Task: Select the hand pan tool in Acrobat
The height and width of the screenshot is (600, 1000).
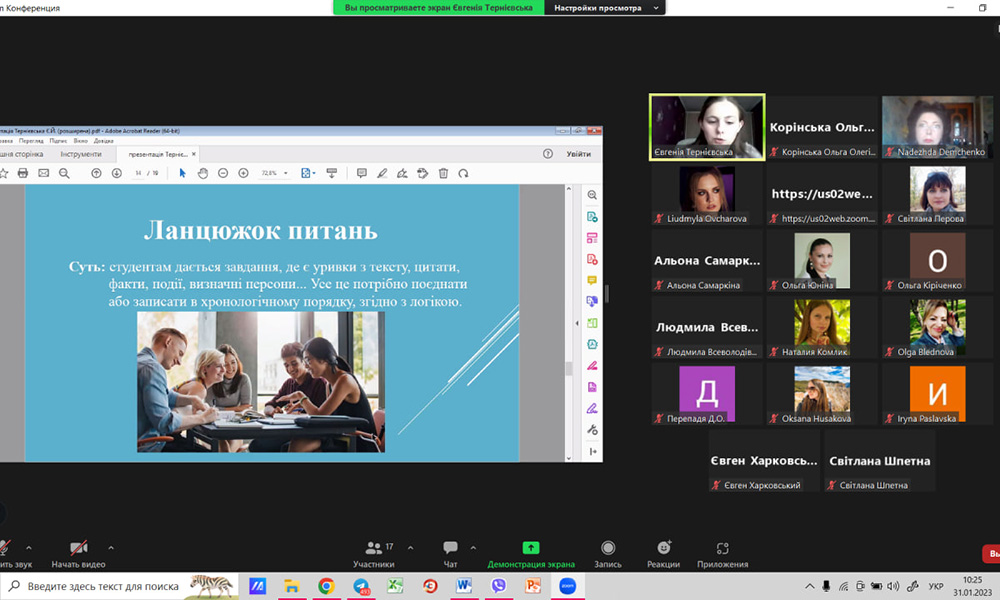Action: click(202, 173)
